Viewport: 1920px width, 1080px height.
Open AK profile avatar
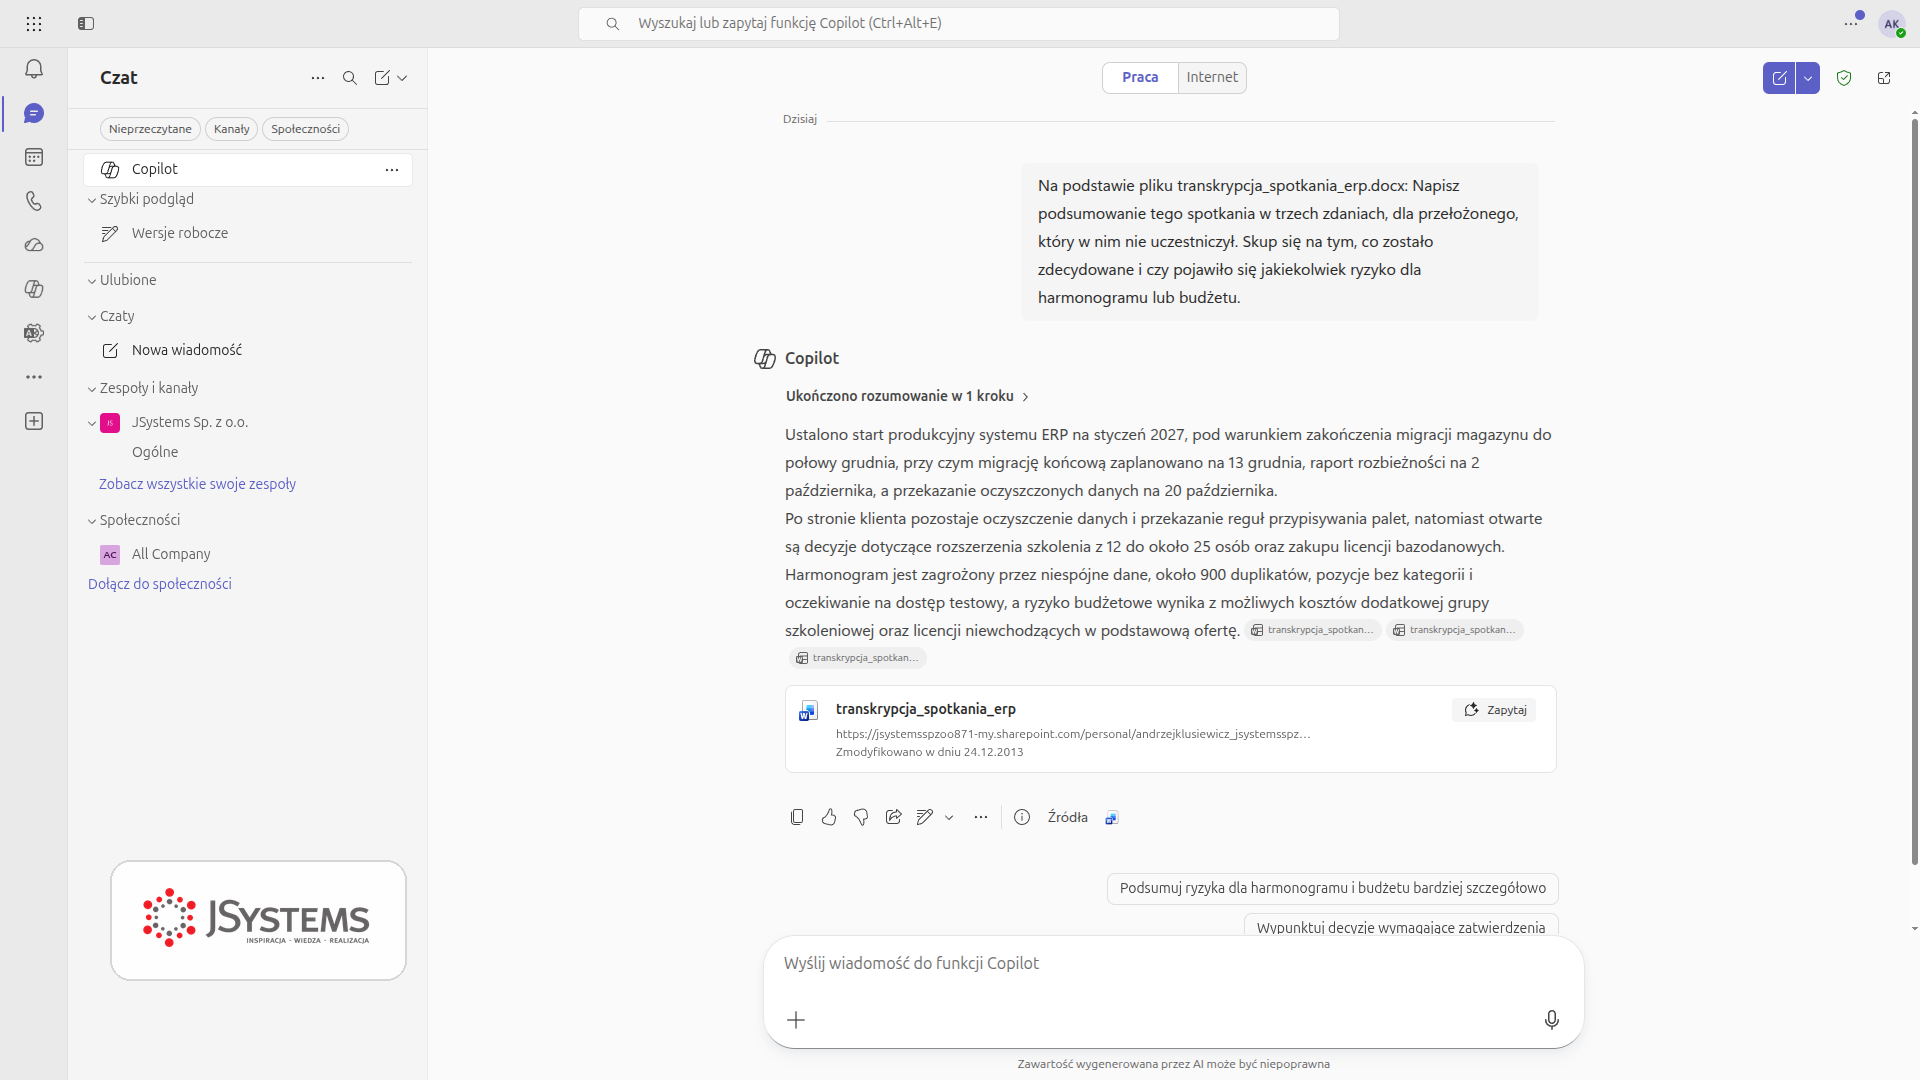coord(1891,24)
